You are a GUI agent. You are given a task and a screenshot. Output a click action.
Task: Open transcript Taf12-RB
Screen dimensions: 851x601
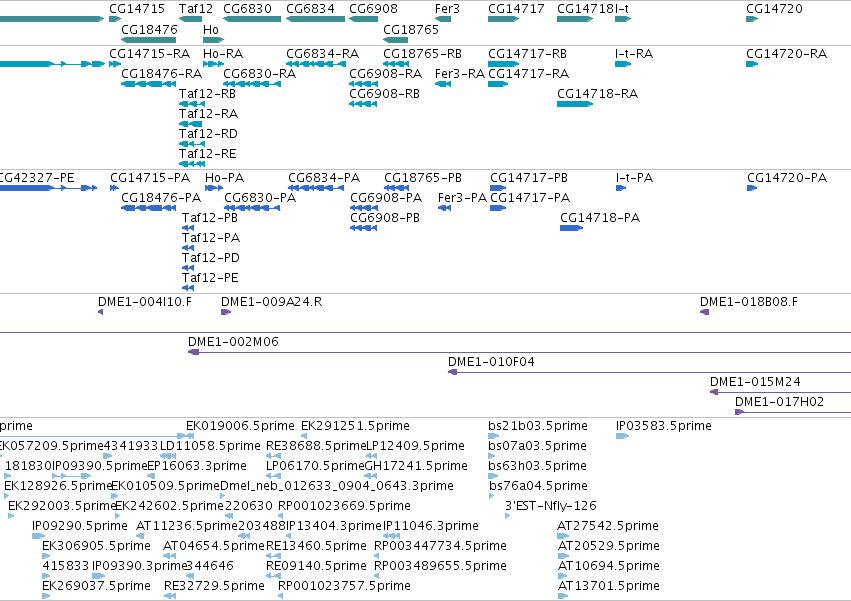pyautogui.click(x=207, y=93)
